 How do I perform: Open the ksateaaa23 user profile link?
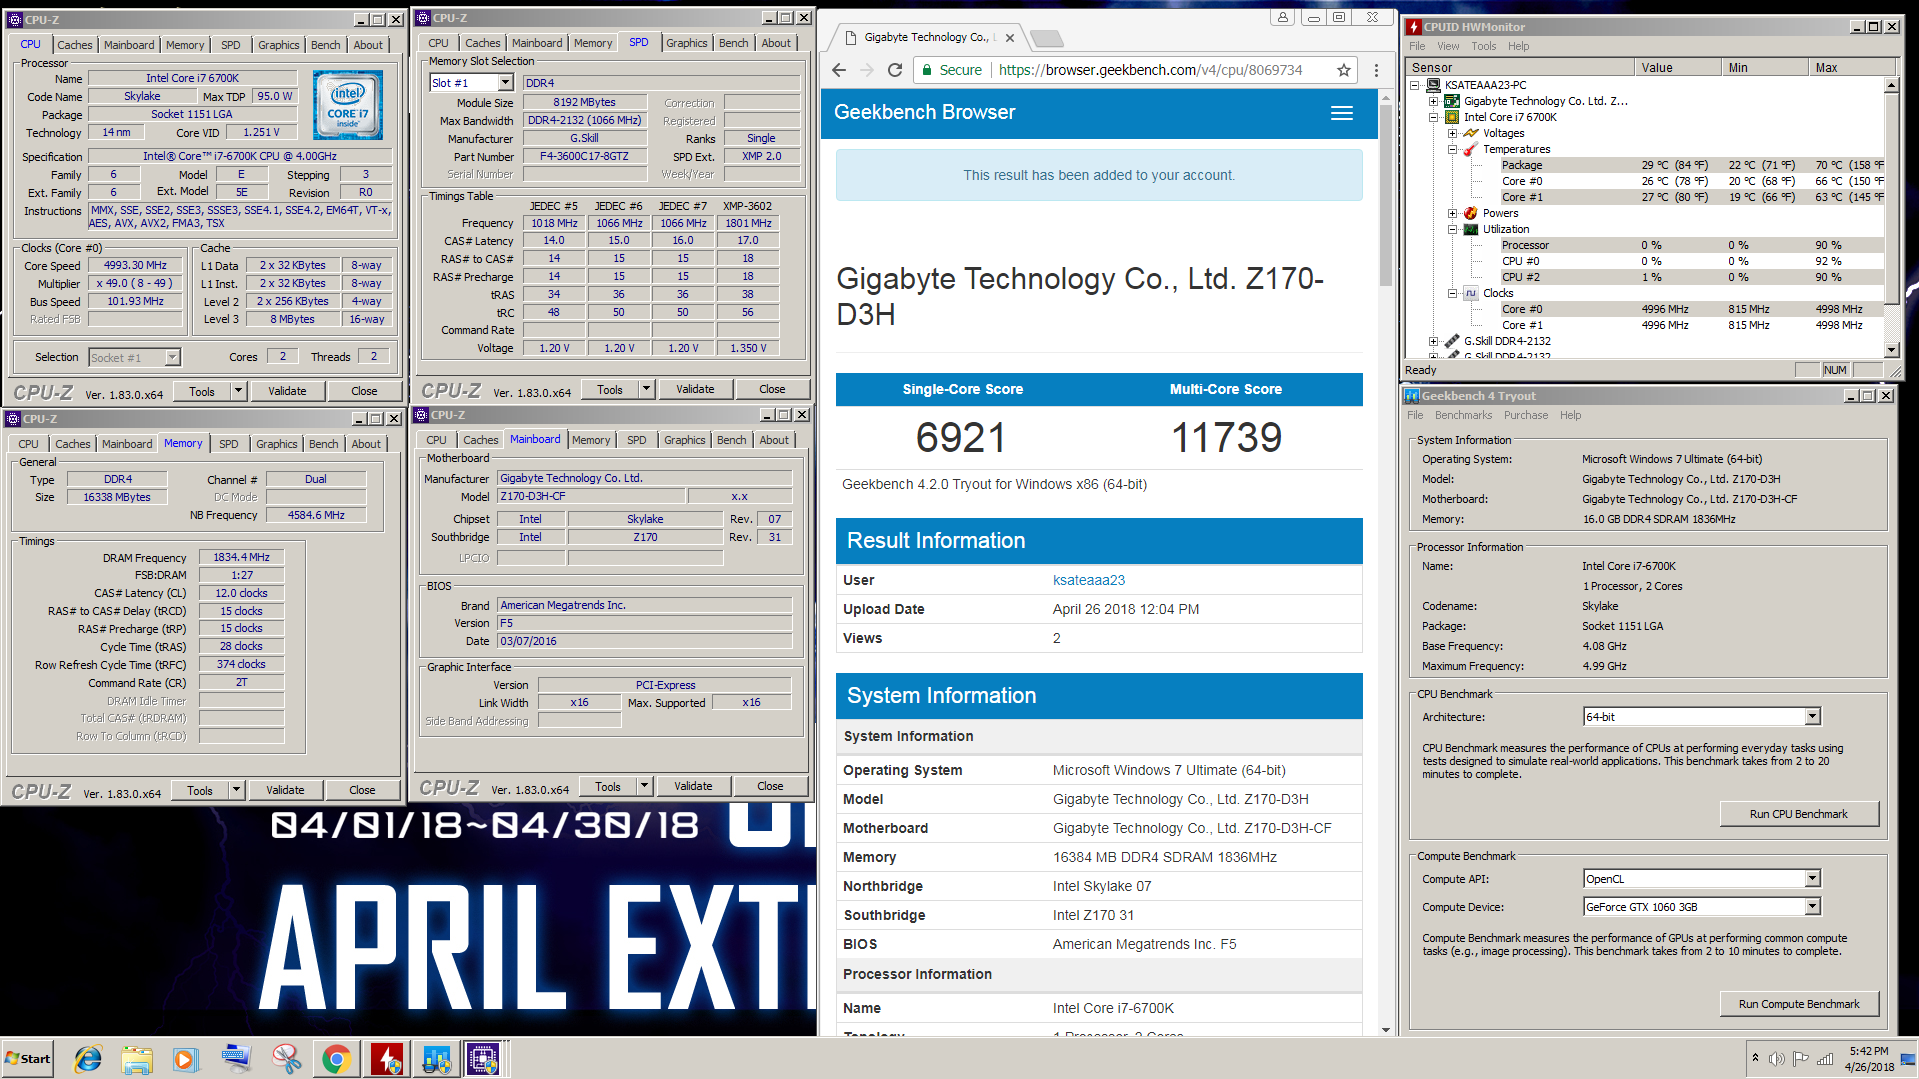pyautogui.click(x=1089, y=580)
